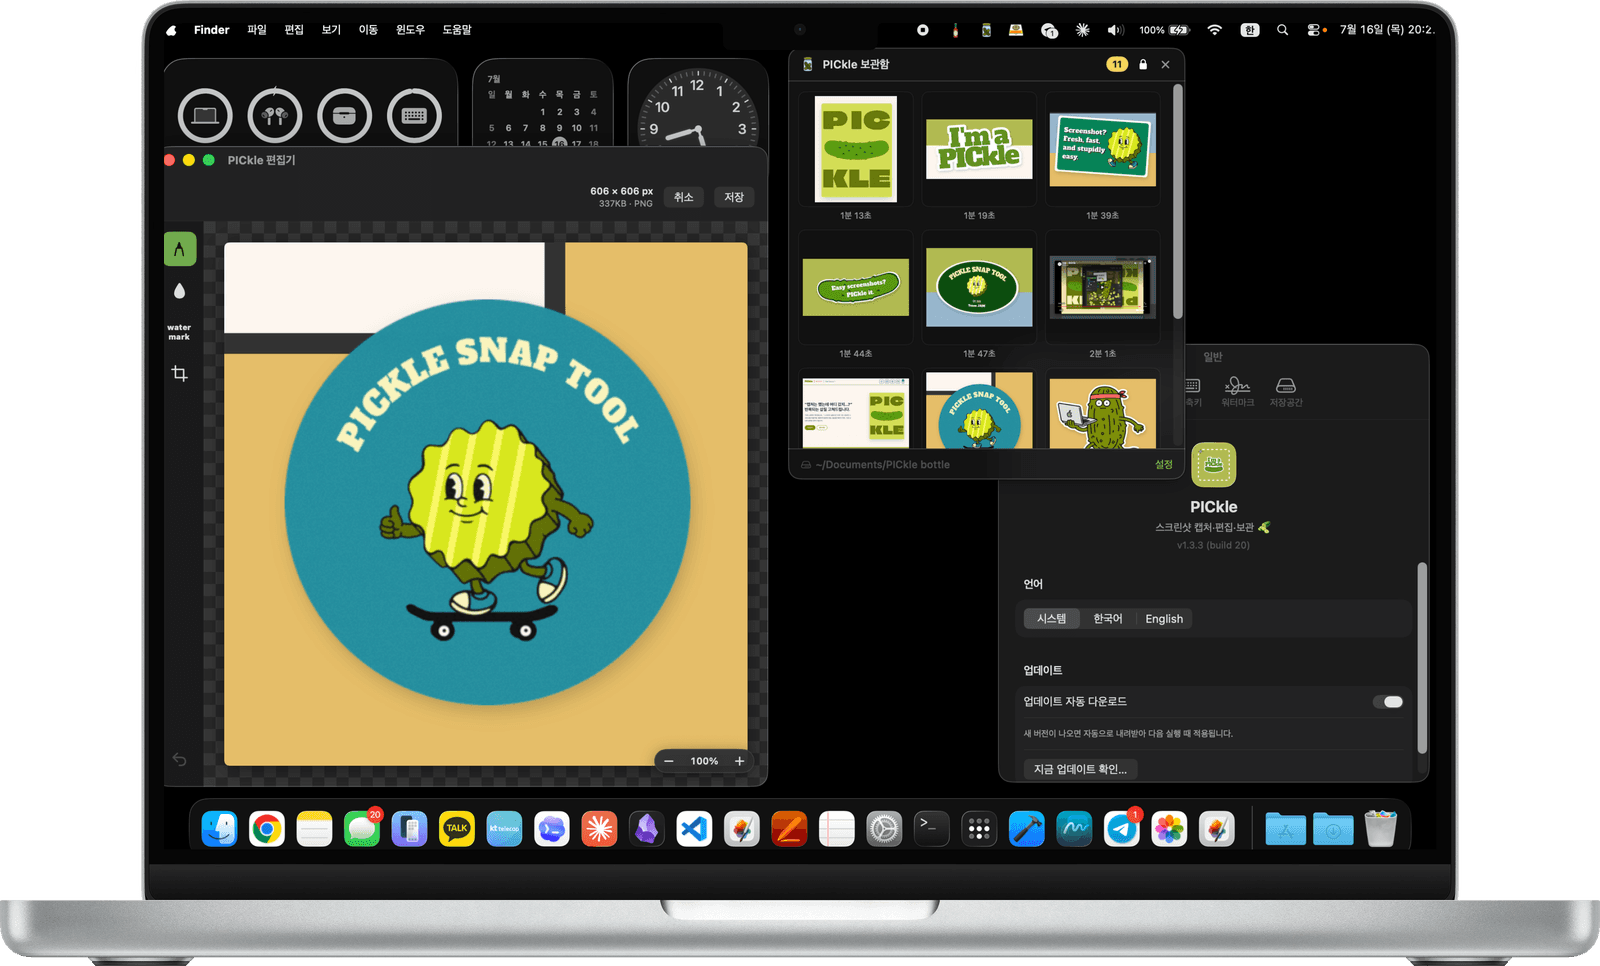Zoom out with the minus button

tap(669, 761)
